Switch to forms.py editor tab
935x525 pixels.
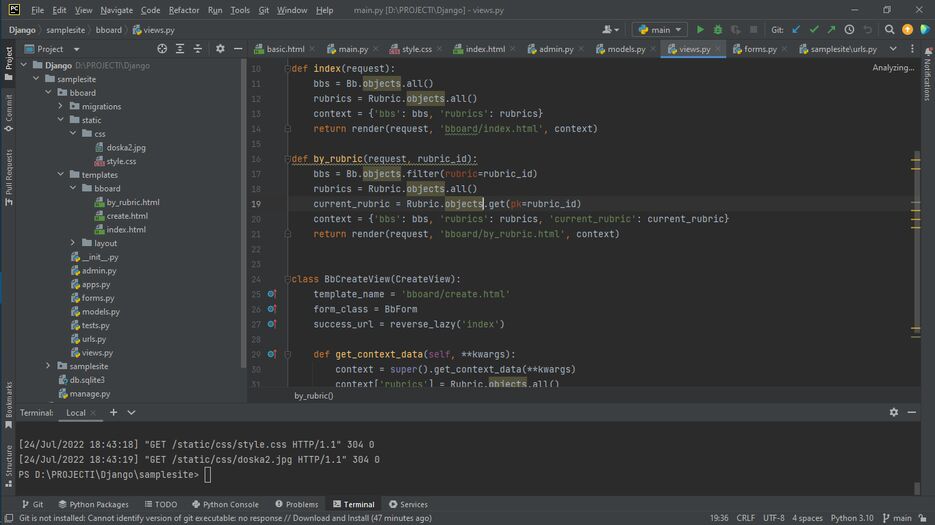[x=760, y=49]
